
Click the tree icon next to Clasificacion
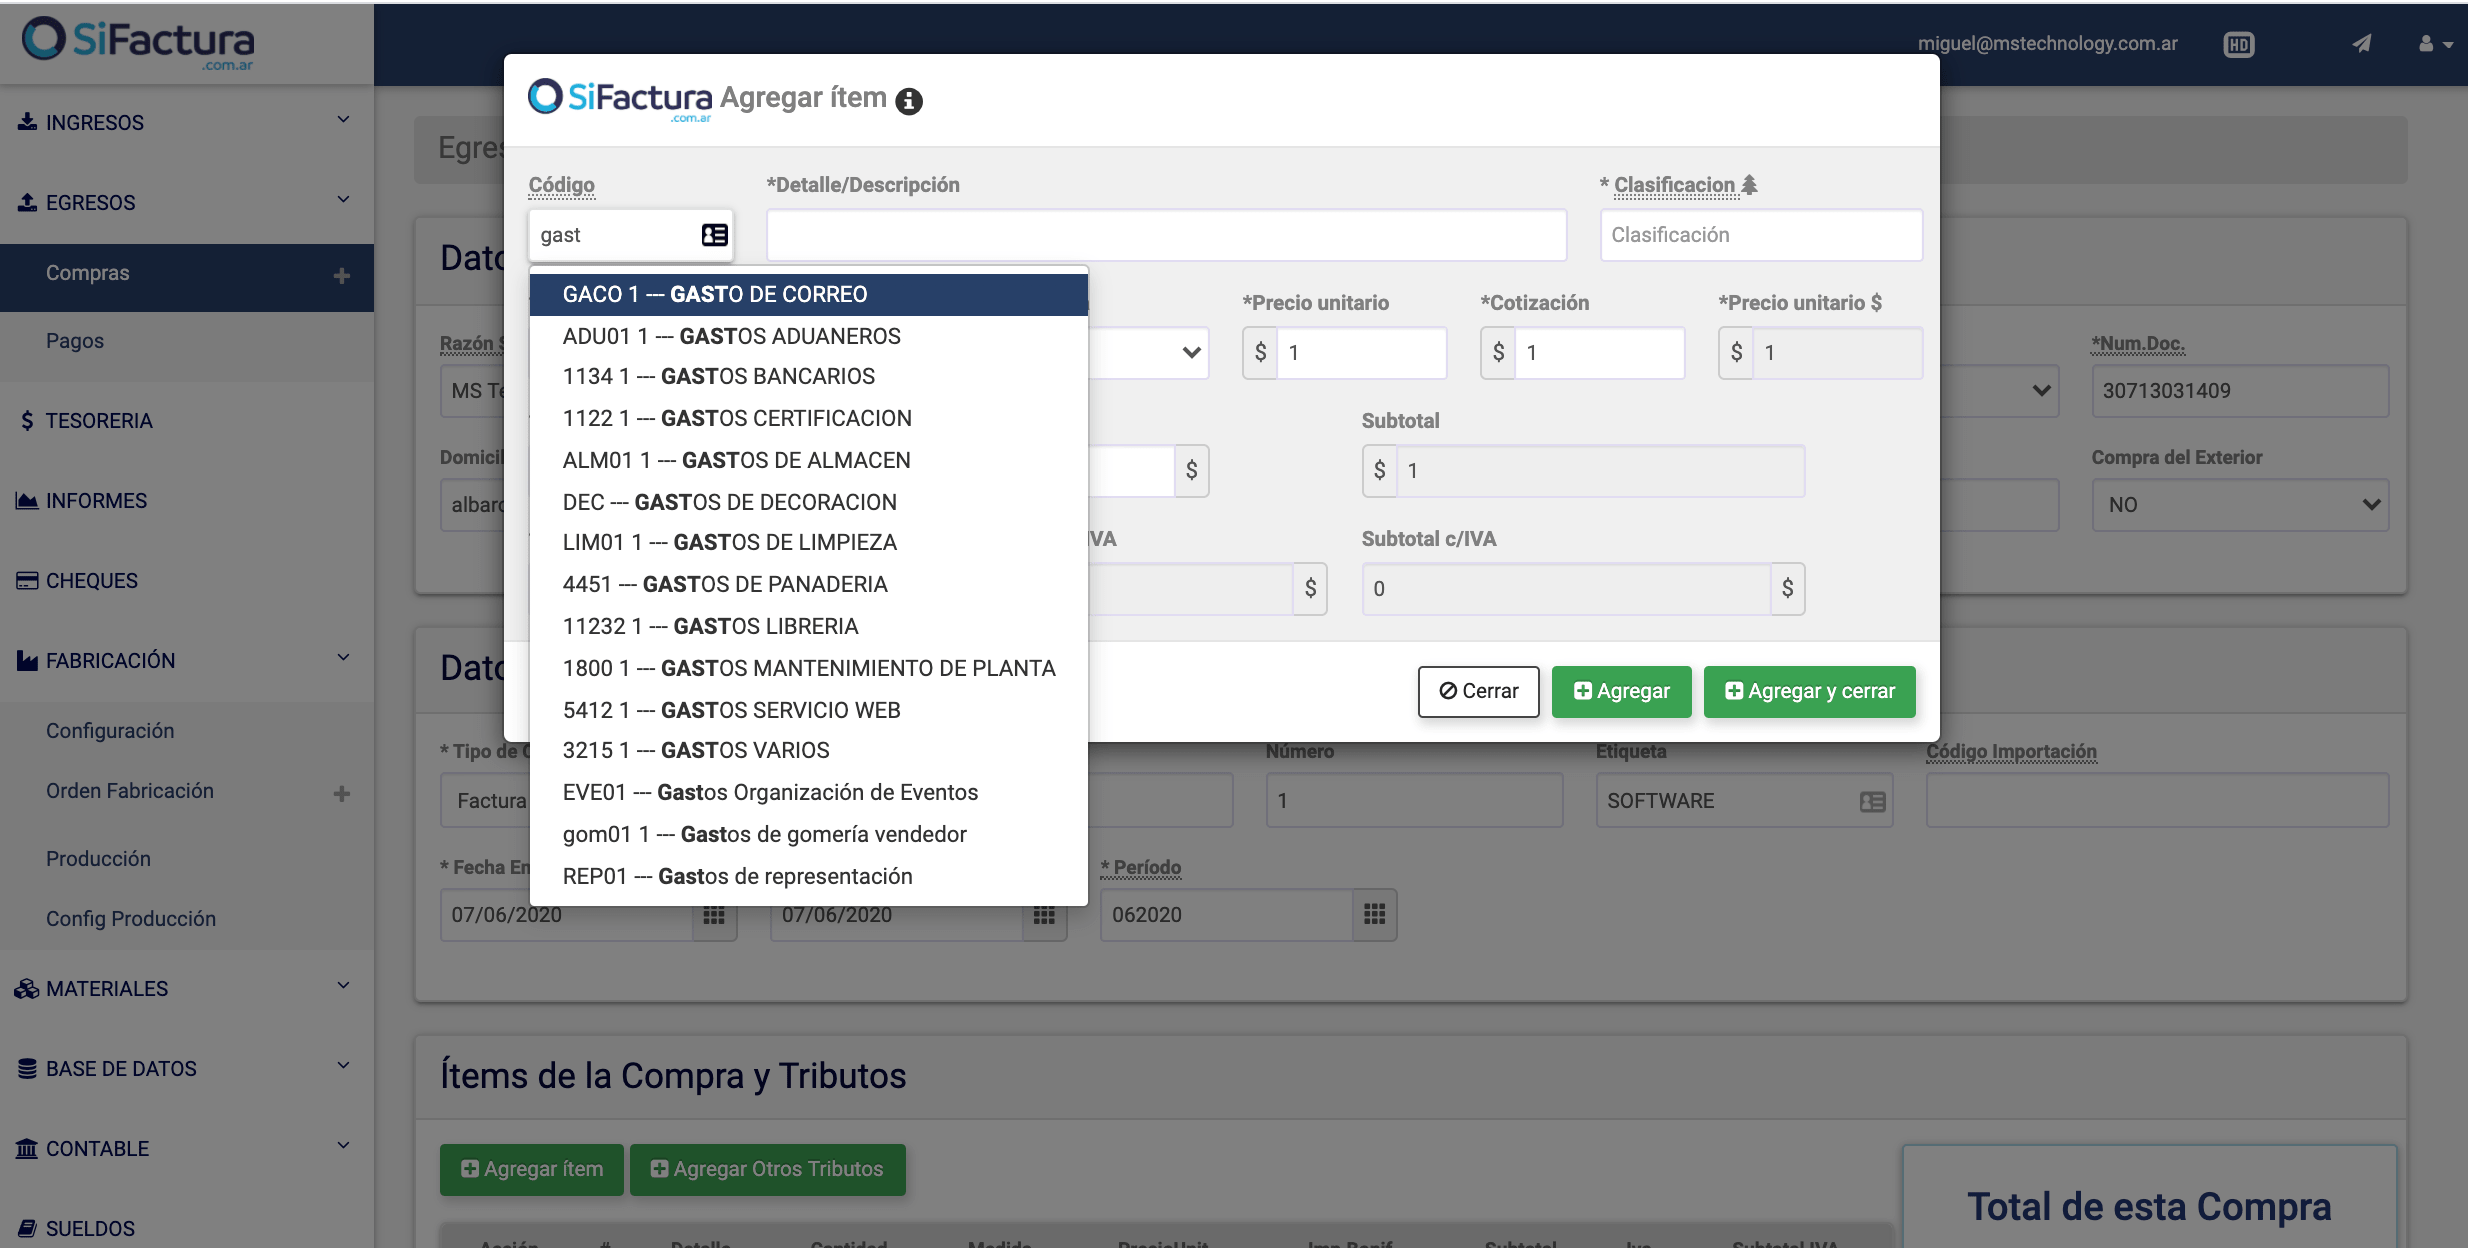[1749, 185]
